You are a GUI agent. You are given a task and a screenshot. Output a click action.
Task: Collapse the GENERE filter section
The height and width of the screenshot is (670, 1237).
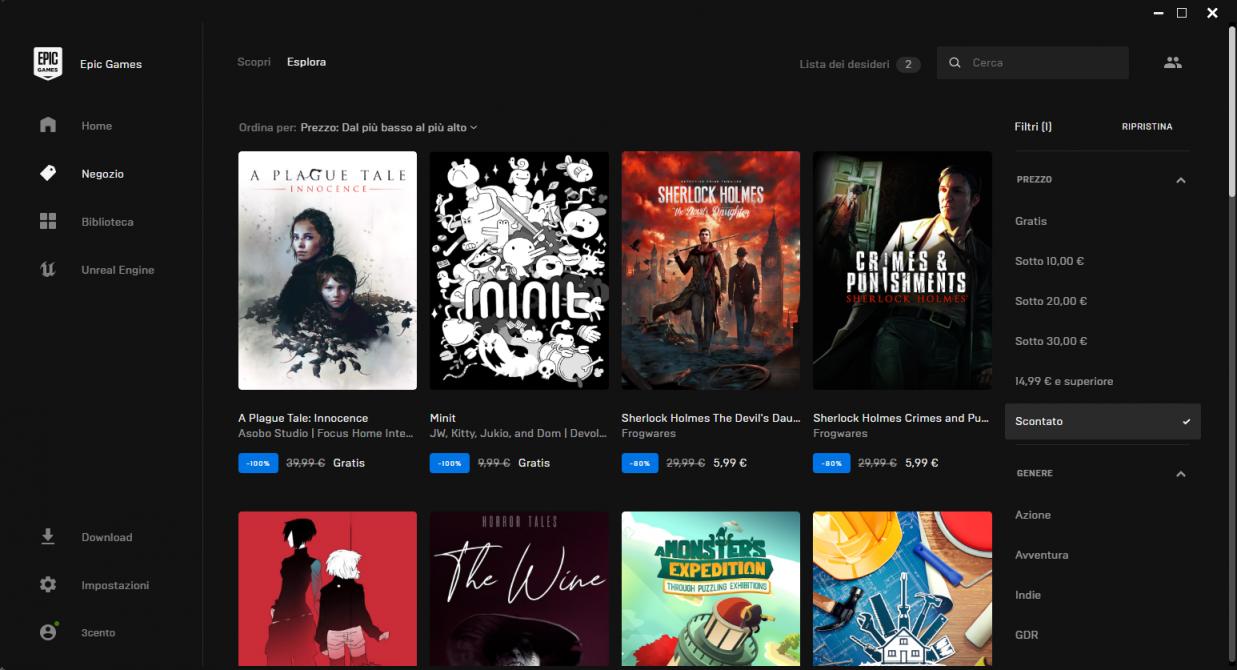(x=1180, y=474)
